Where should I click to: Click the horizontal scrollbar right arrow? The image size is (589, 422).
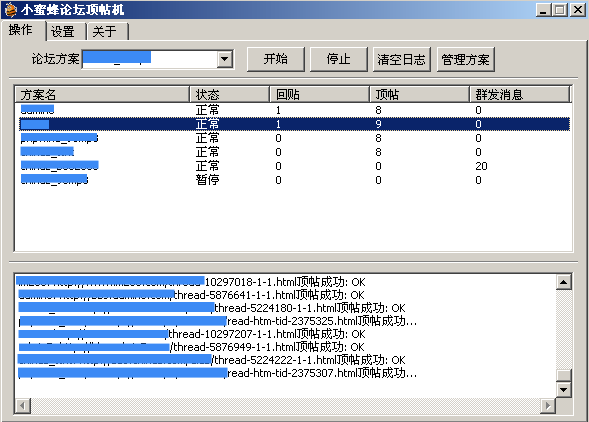pos(548,406)
